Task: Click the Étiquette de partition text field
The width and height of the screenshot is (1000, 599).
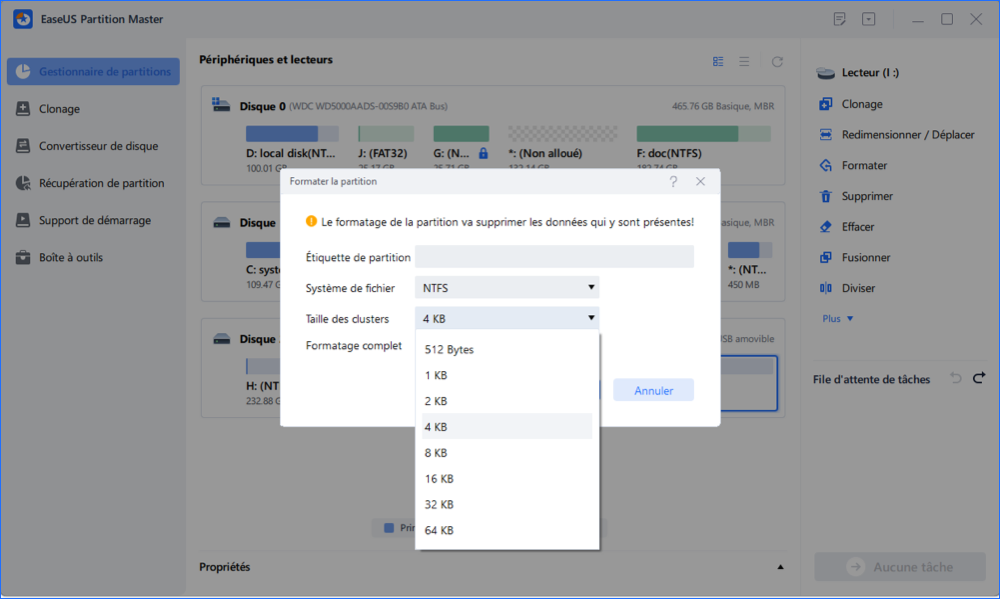Action: coord(554,257)
